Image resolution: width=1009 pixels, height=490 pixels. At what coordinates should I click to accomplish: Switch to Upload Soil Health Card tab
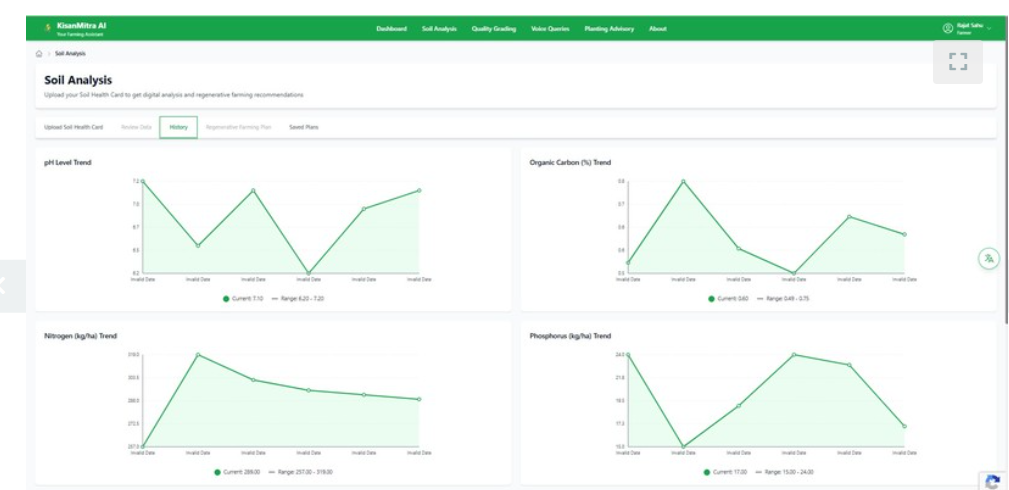point(73,127)
